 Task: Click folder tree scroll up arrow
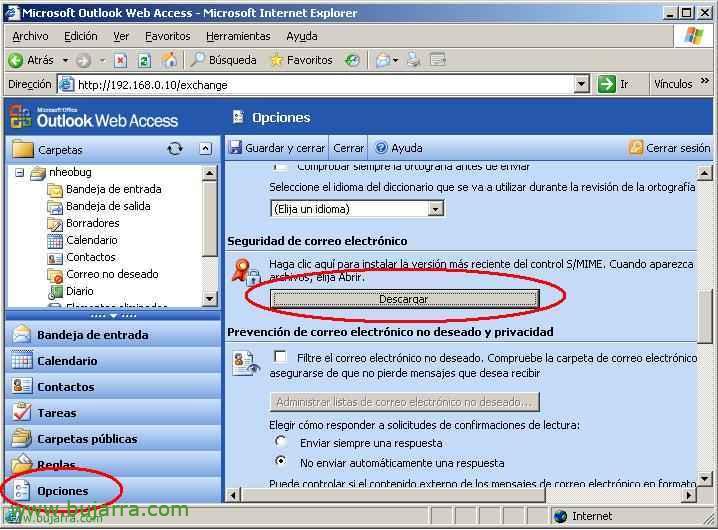tap(209, 173)
